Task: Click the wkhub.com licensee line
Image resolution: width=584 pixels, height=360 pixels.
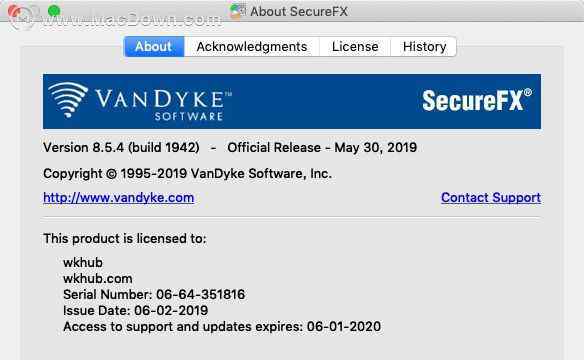Action: click(98, 278)
